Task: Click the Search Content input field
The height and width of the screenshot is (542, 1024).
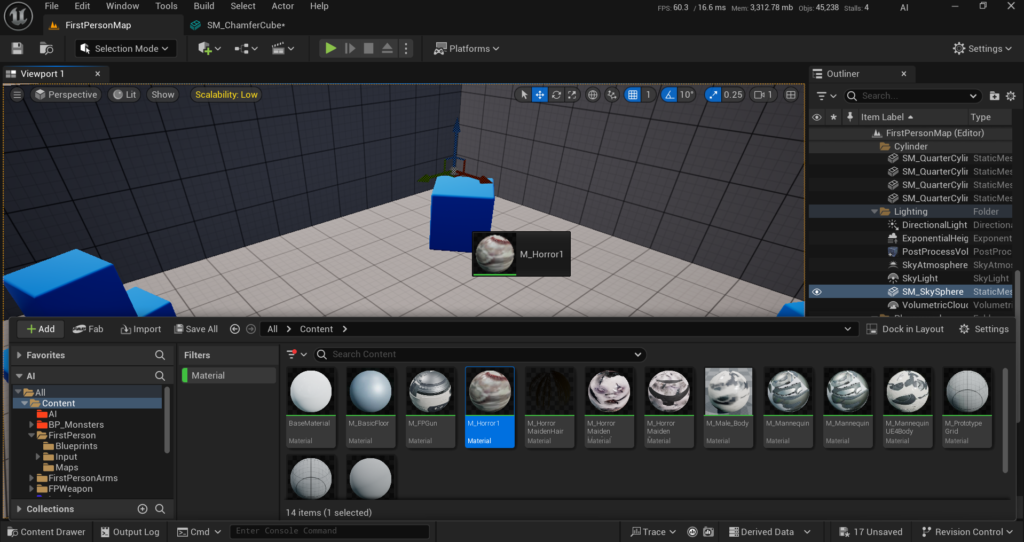Action: (x=480, y=354)
